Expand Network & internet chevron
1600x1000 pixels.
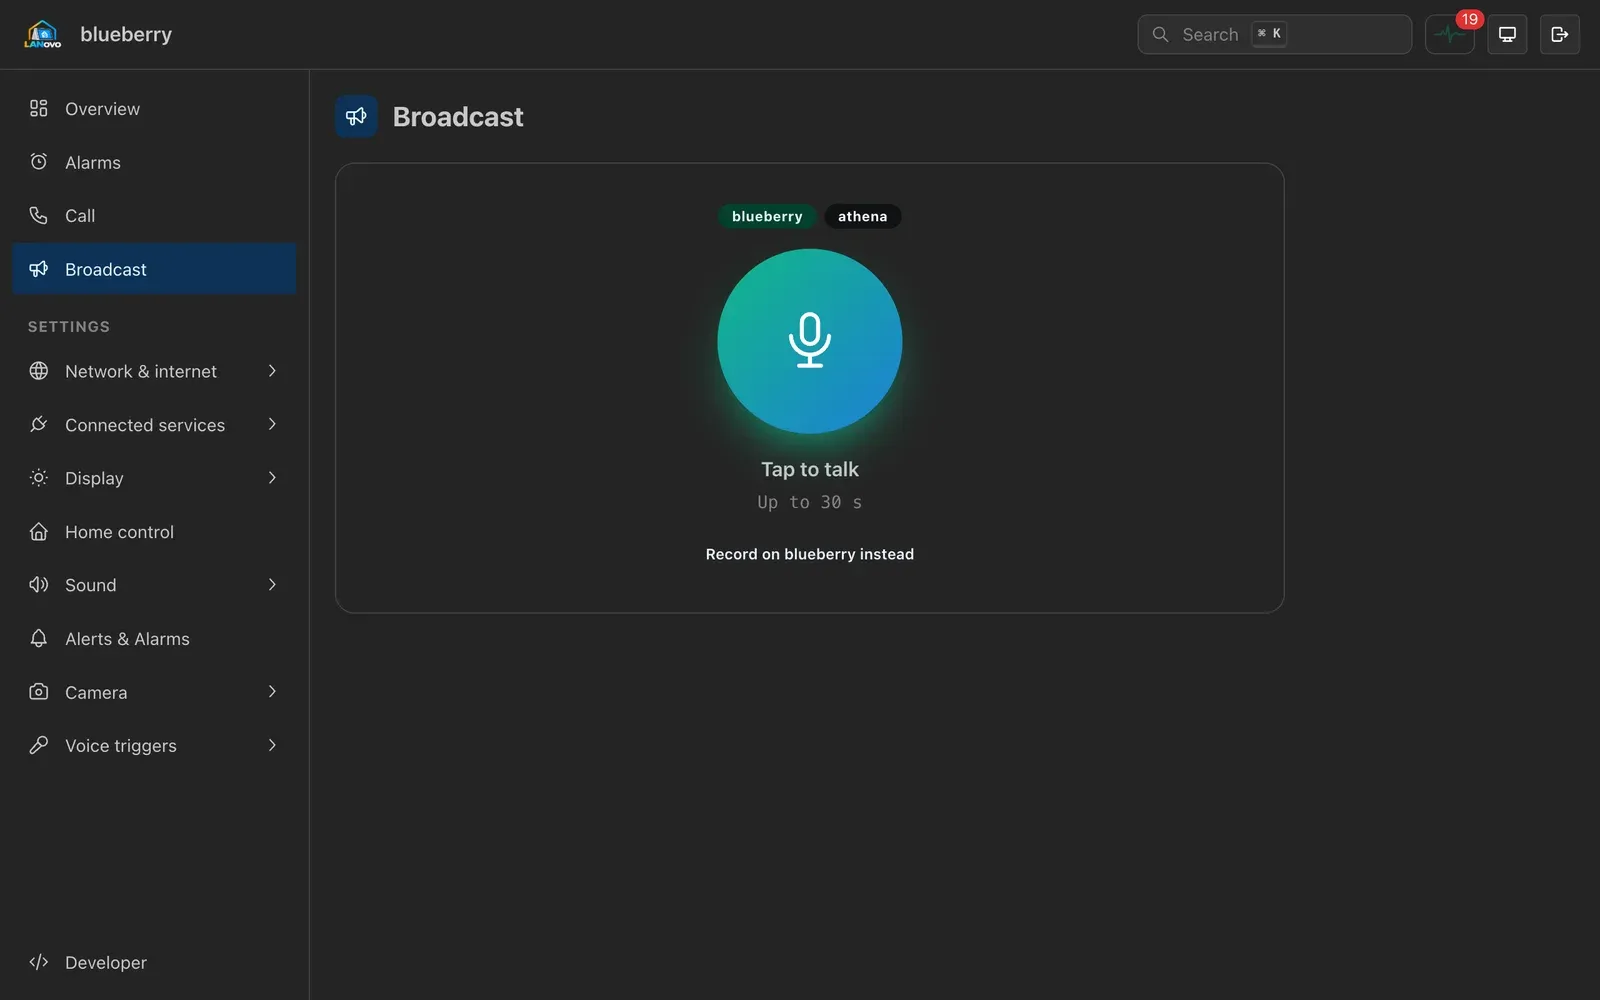pos(272,371)
